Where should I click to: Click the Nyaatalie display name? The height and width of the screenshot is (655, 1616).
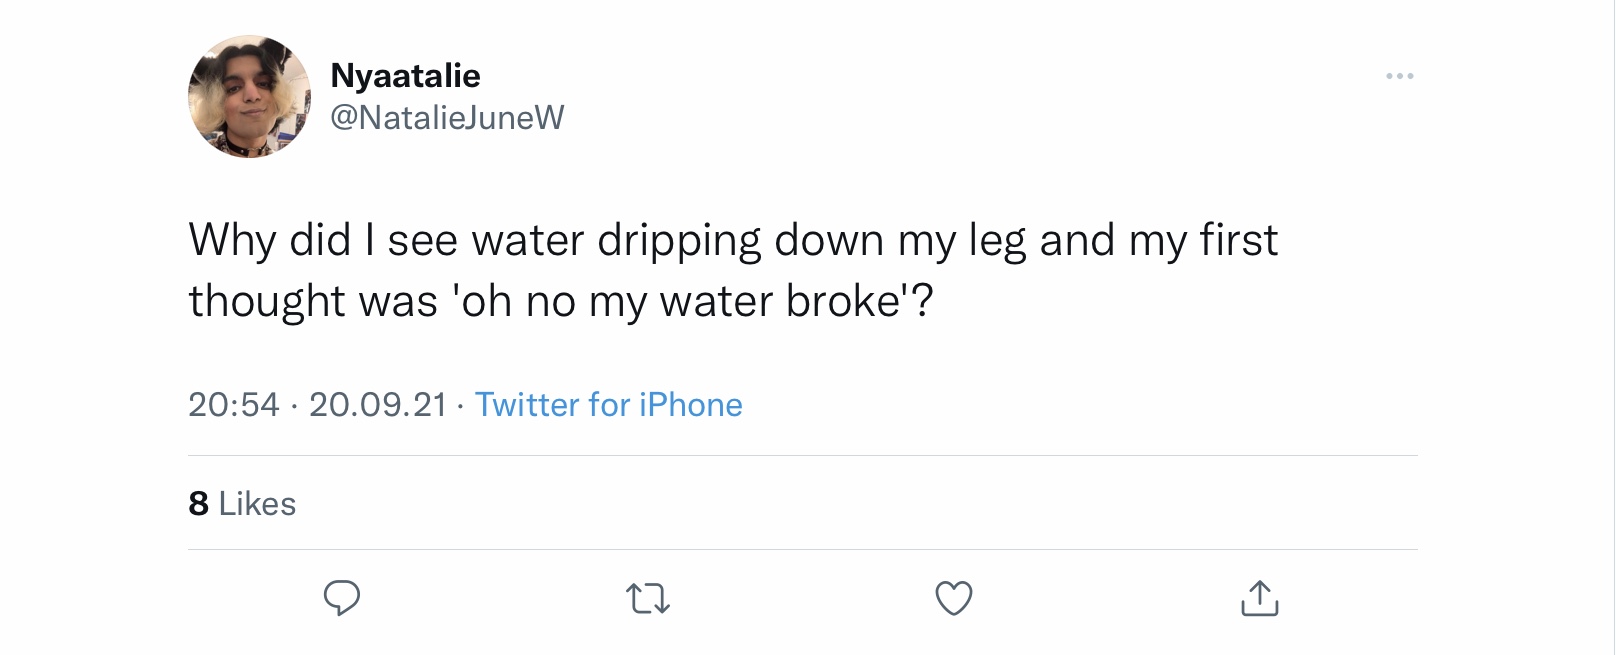coord(405,75)
